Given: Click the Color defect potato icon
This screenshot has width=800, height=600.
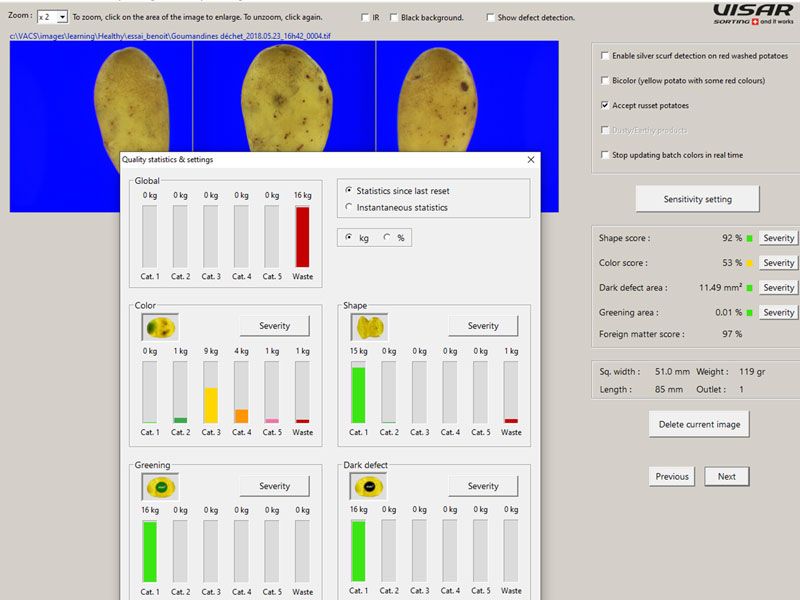Looking at the screenshot, I should [160, 326].
